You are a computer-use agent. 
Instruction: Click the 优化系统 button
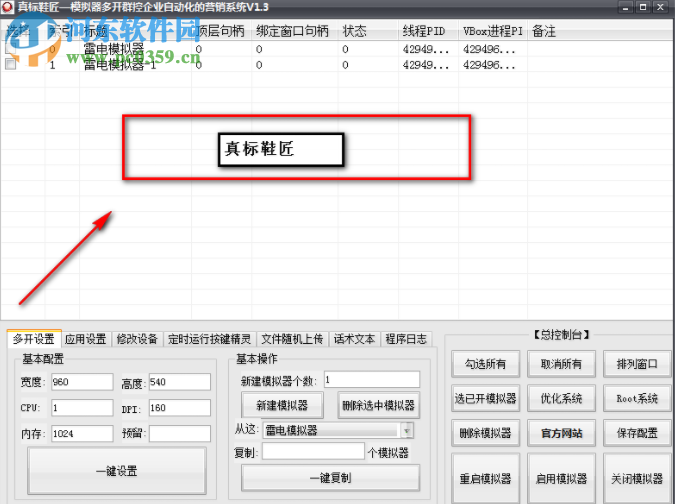click(x=561, y=399)
